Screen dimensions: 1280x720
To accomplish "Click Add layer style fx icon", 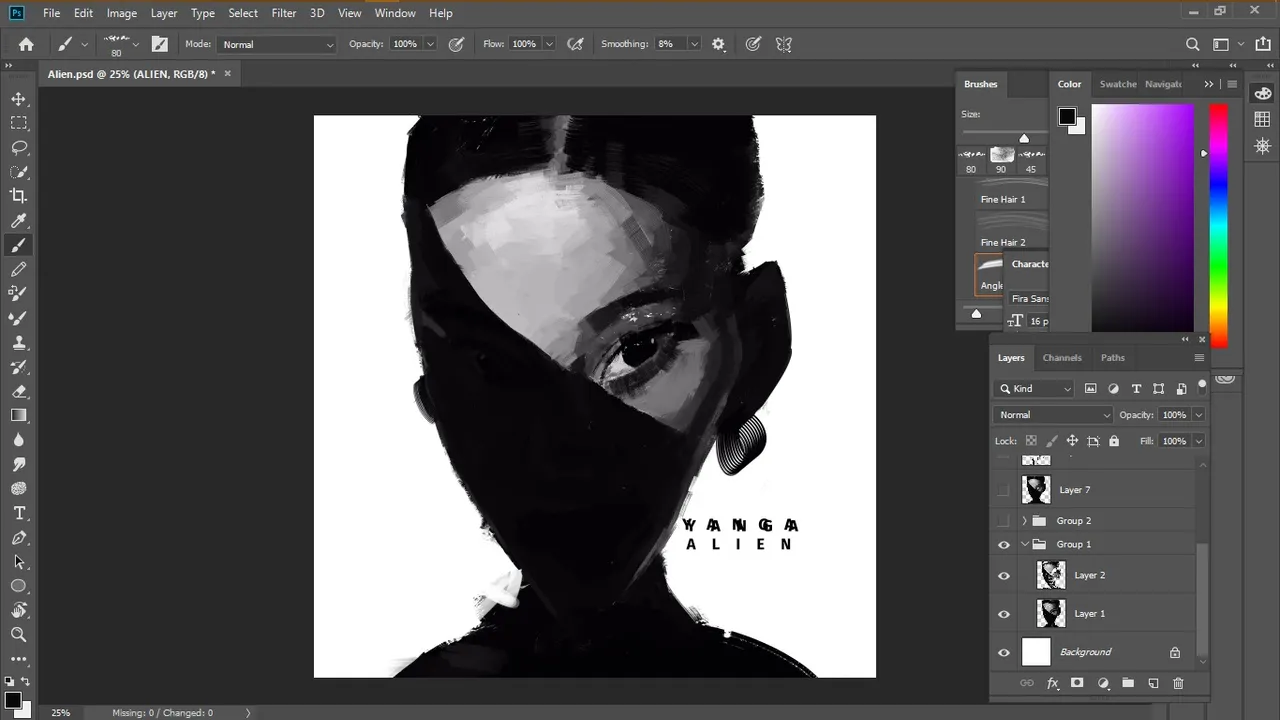I will click(x=1052, y=683).
